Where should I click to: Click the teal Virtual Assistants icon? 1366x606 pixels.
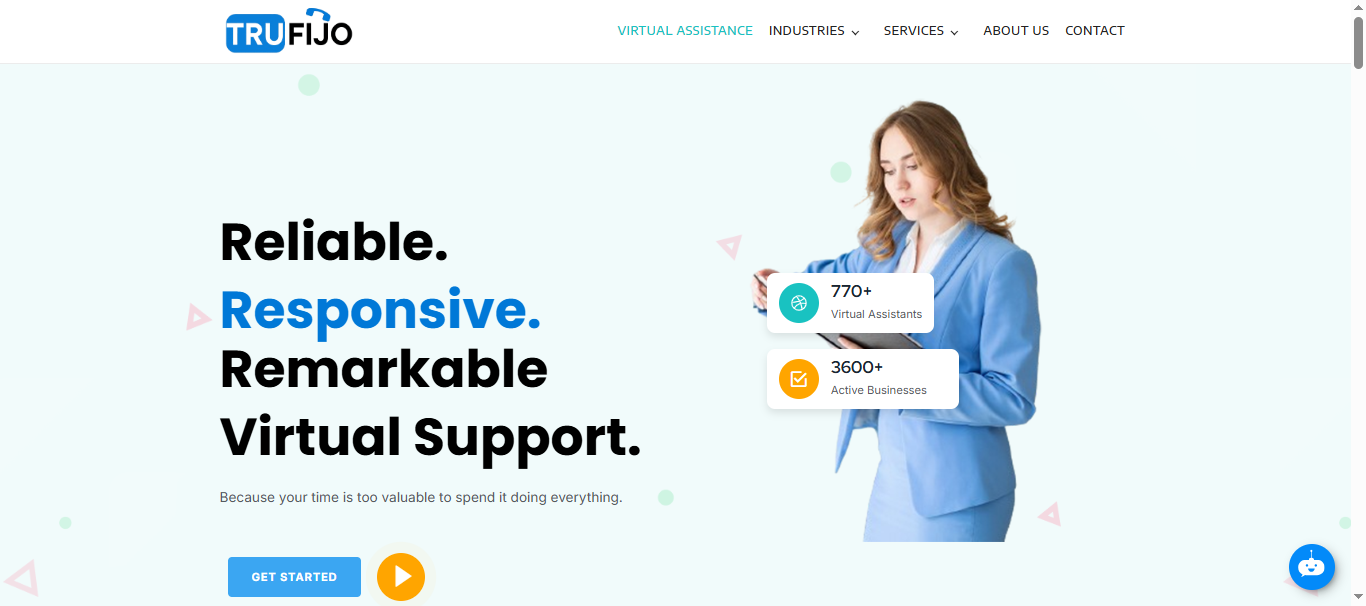pos(798,303)
